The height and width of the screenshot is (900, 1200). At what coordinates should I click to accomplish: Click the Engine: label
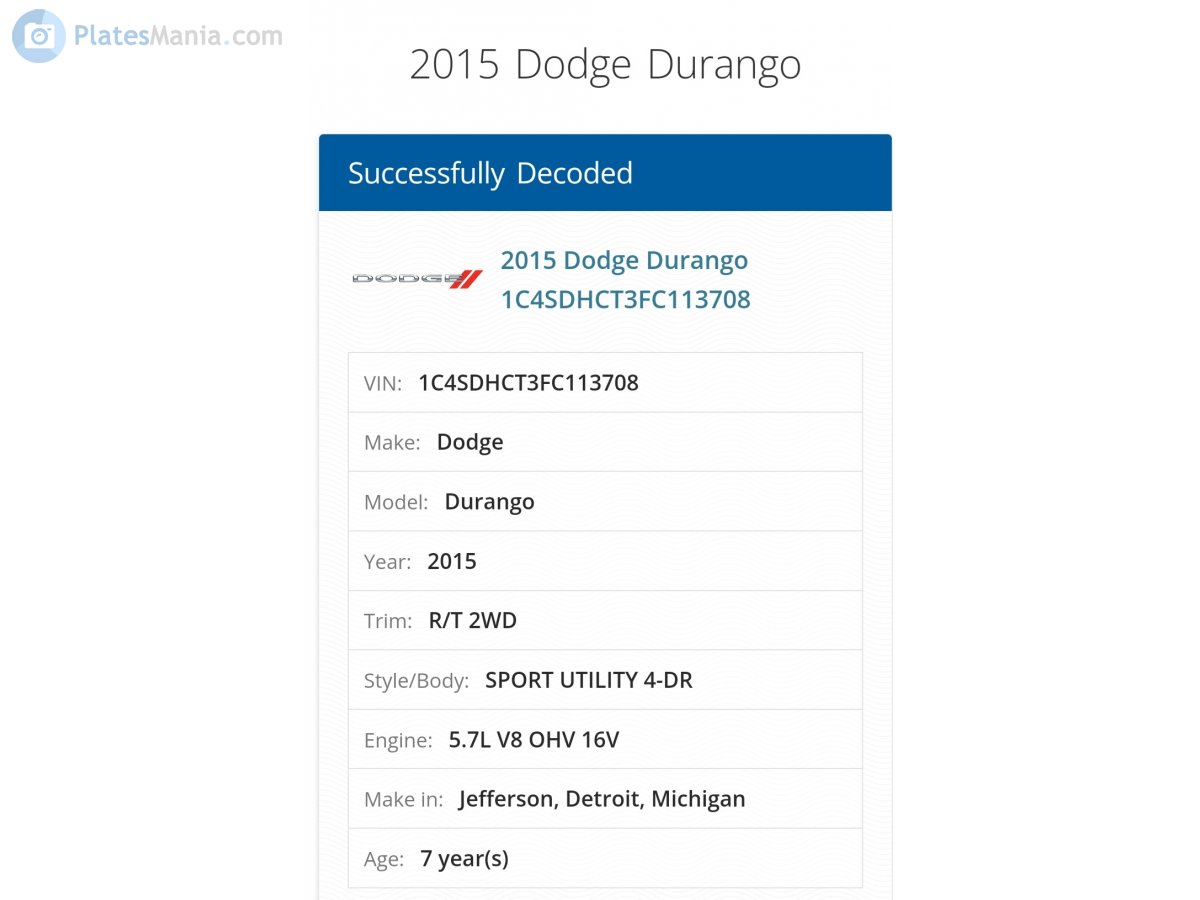pyautogui.click(x=398, y=741)
